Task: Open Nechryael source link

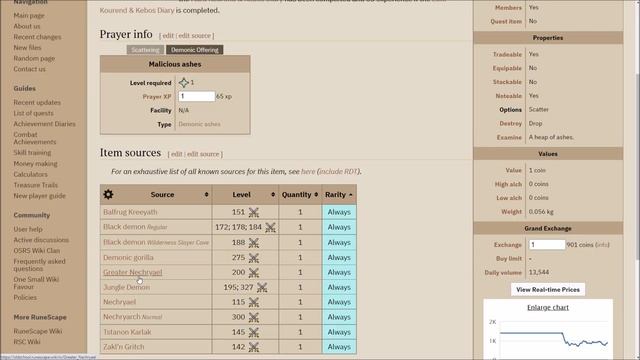Action: click(x=120, y=302)
